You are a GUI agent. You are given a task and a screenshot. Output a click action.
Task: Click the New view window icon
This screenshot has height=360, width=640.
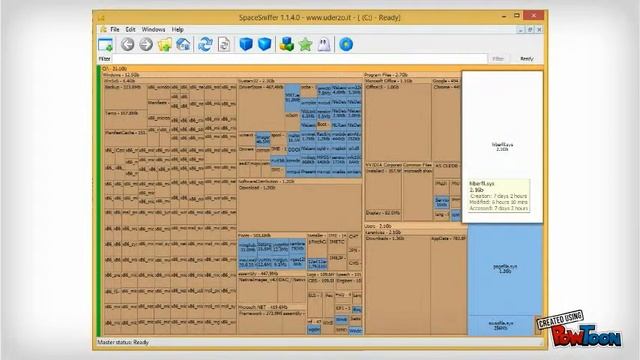(x=105, y=44)
